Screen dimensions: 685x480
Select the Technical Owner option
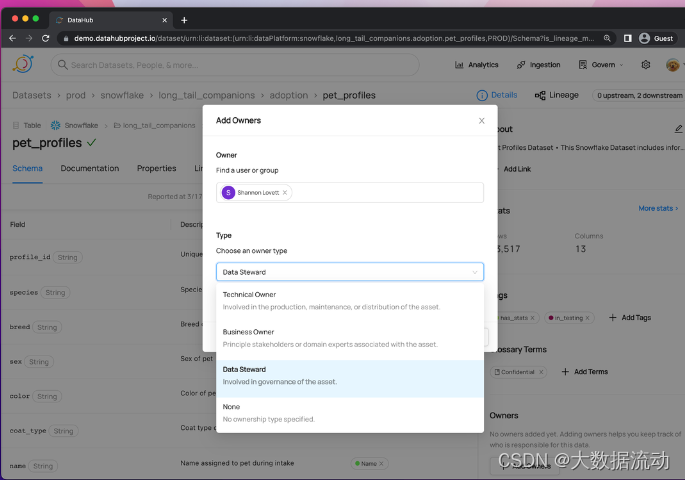tap(349, 300)
